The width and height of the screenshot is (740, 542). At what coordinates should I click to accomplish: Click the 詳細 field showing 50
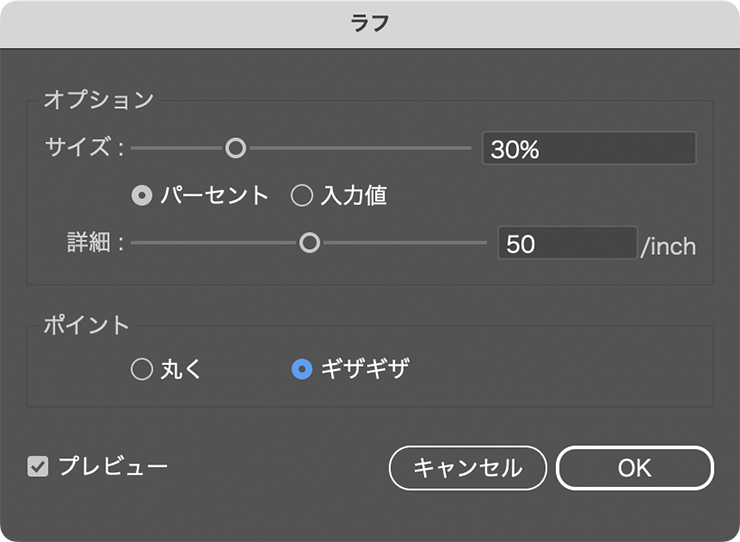(x=566, y=243)
